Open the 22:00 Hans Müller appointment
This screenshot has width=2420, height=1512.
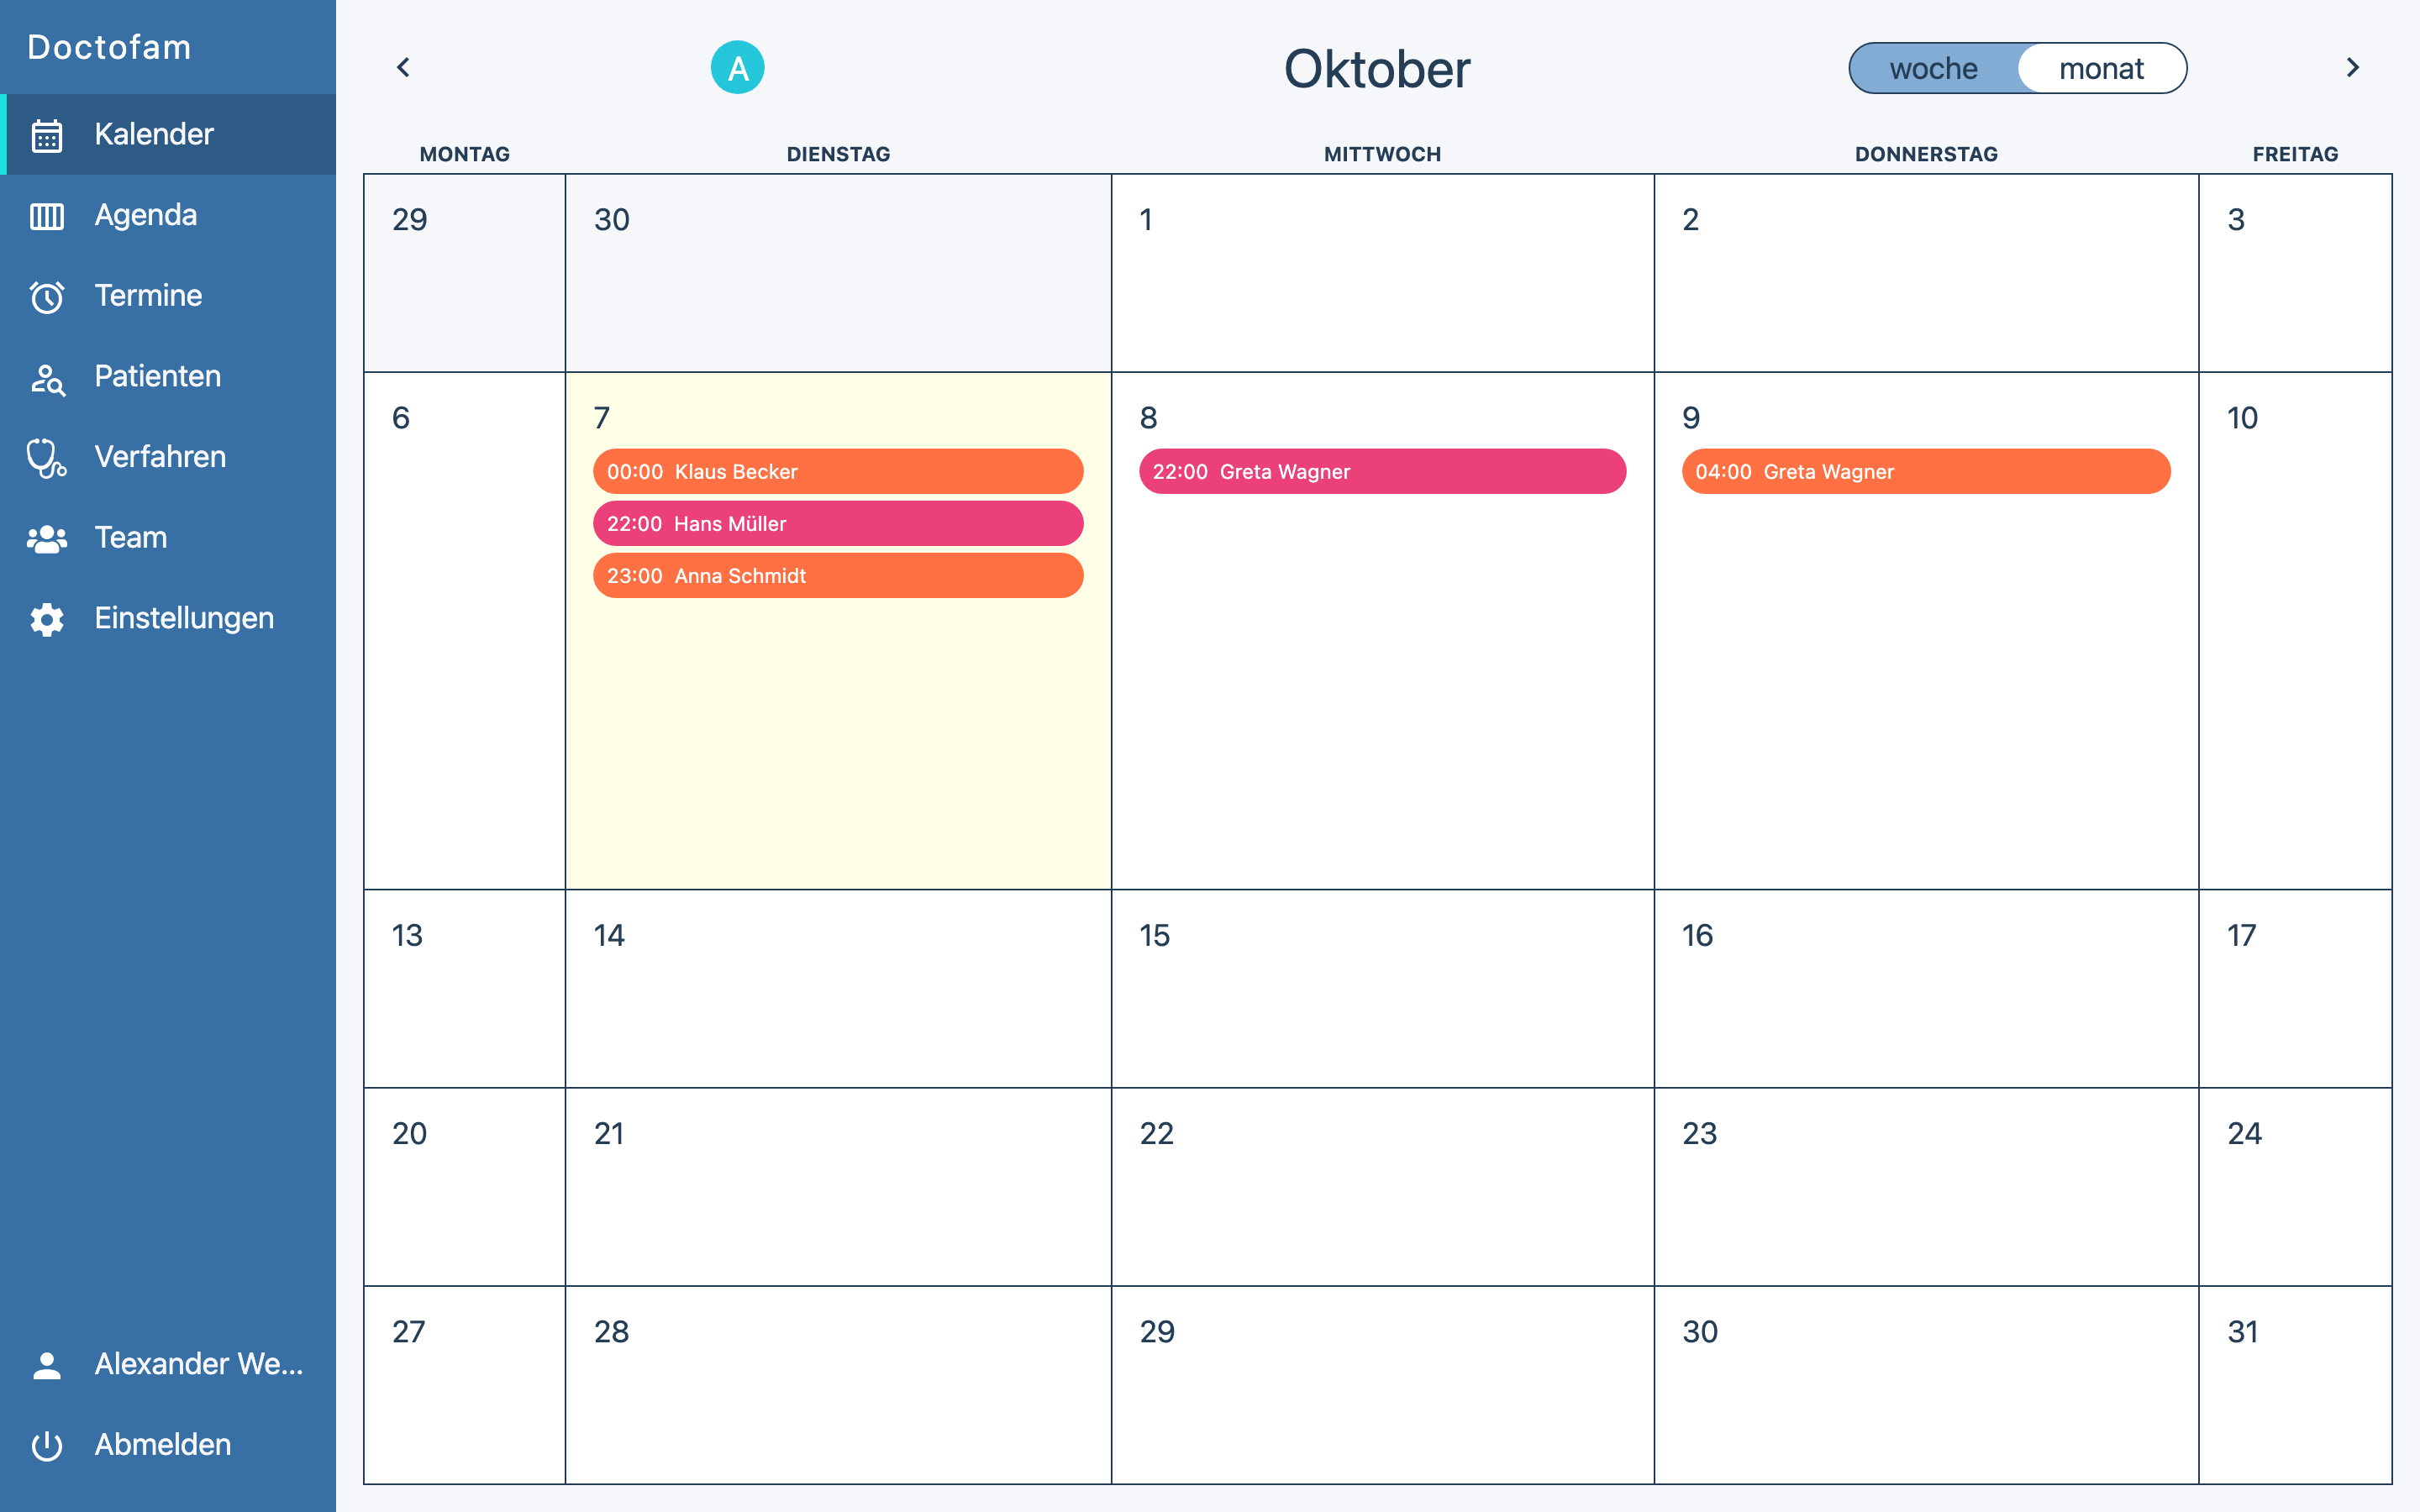pyautogui.click(x=838, y=523)
